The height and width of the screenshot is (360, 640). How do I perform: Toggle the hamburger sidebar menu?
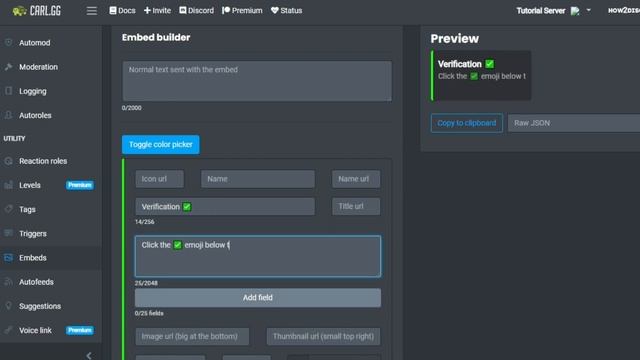91,11
